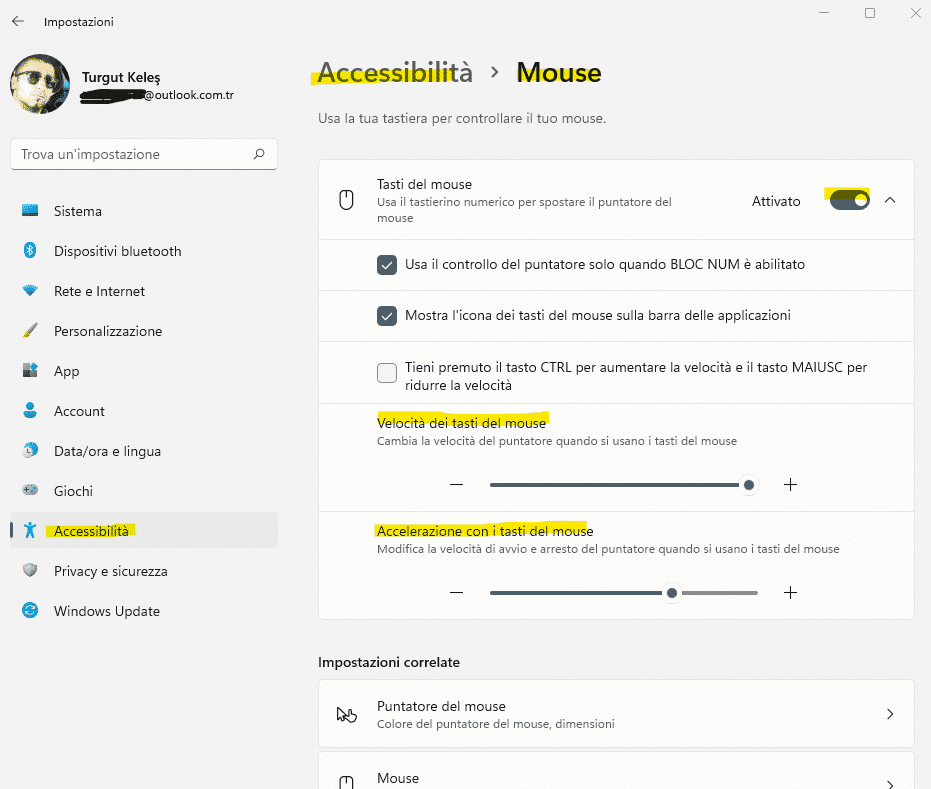Viewport: 931px width, 789px height.
Task: Click the Sistema monitor icon
Action: click(x=30, y=211)
